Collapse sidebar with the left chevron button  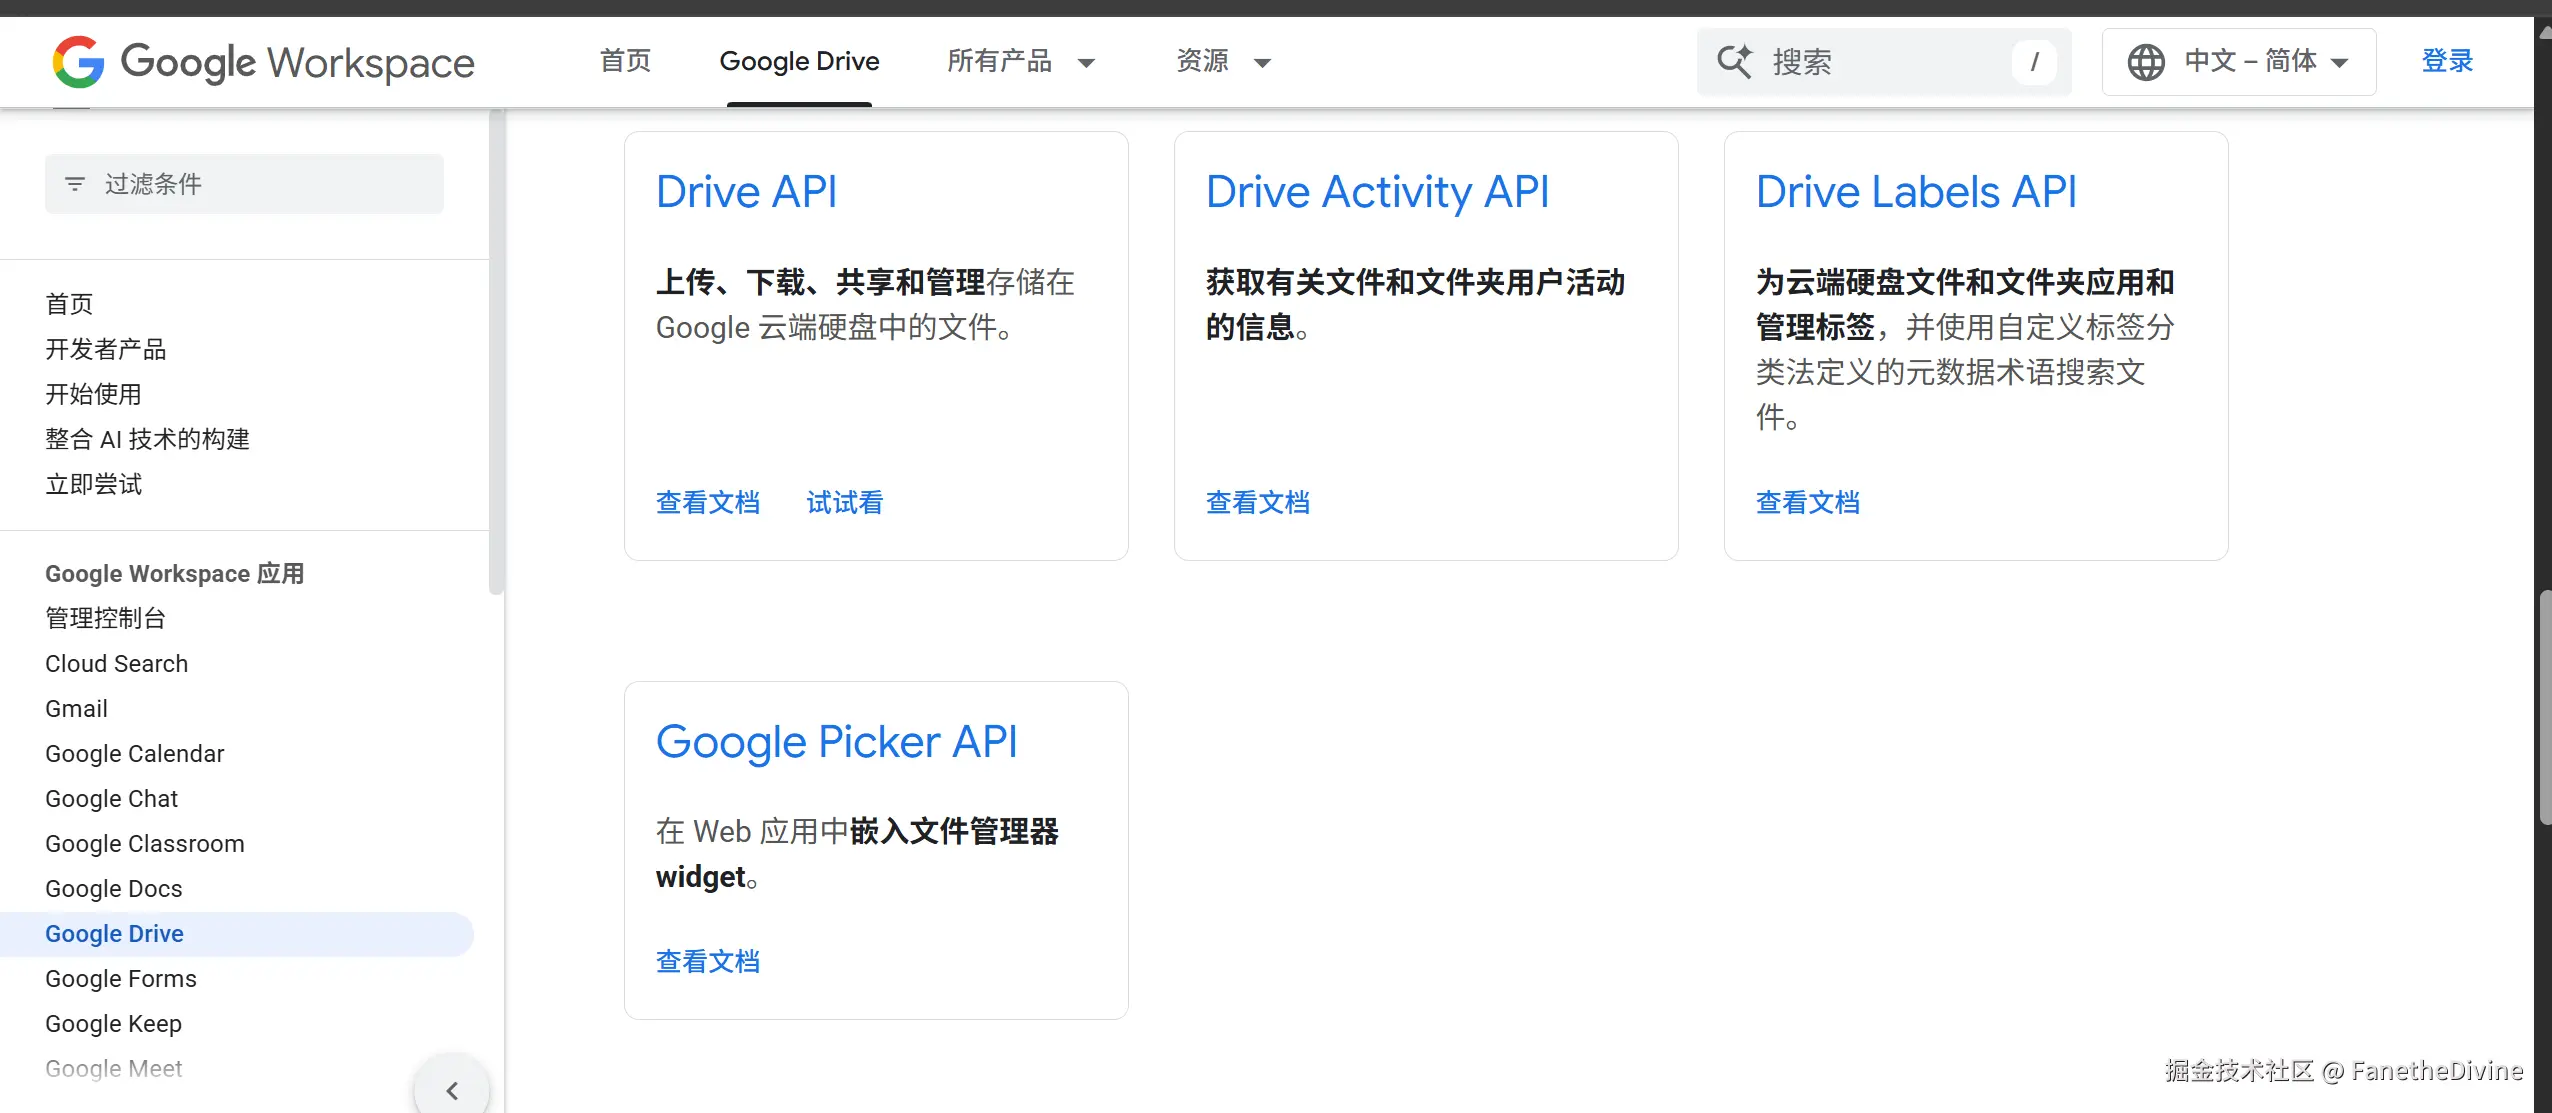coord(452,1090)
